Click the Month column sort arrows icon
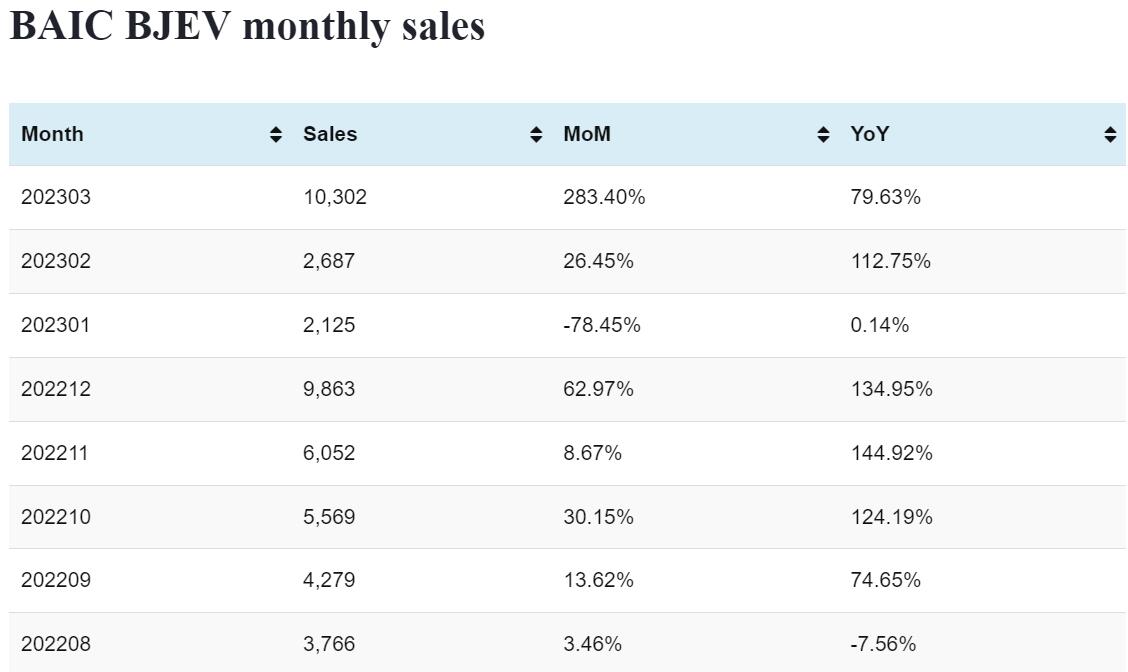 click(276, 135)
